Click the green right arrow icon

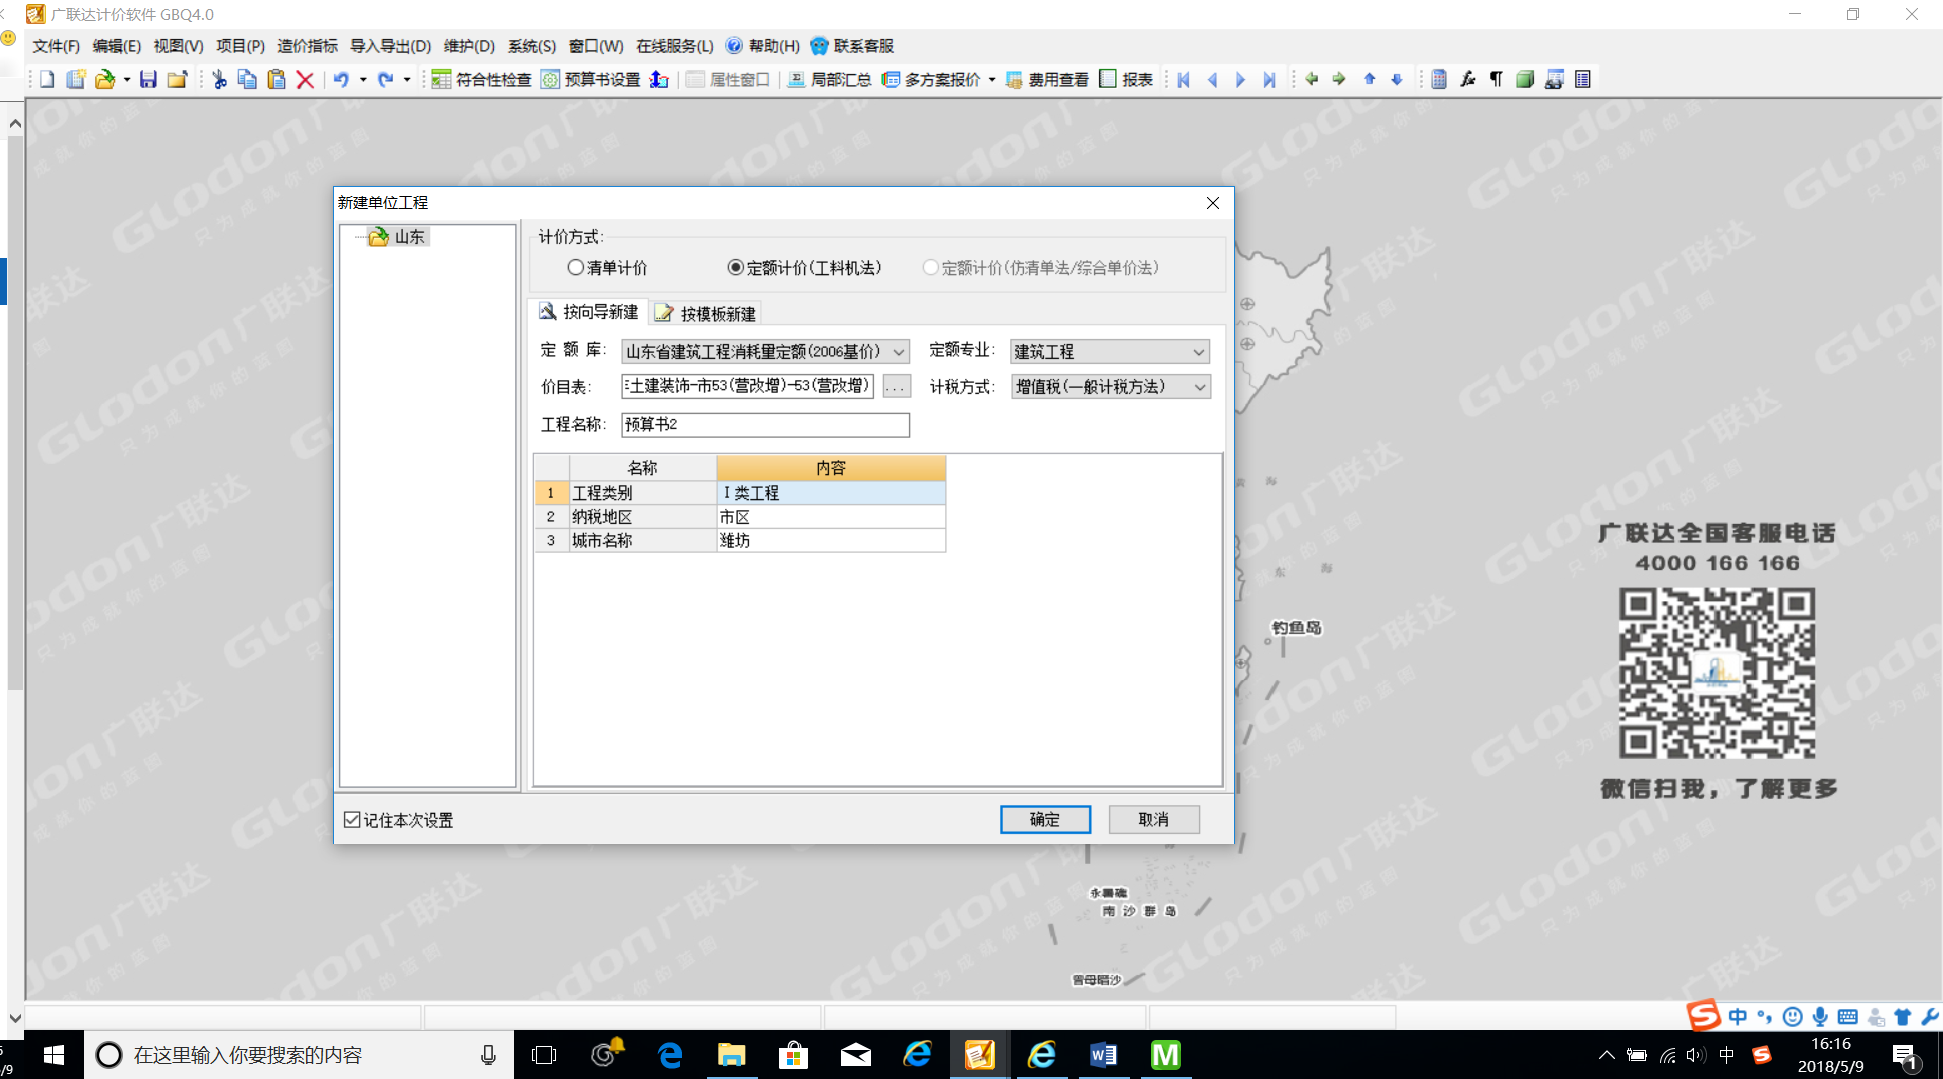click(x=1339, y=79)
